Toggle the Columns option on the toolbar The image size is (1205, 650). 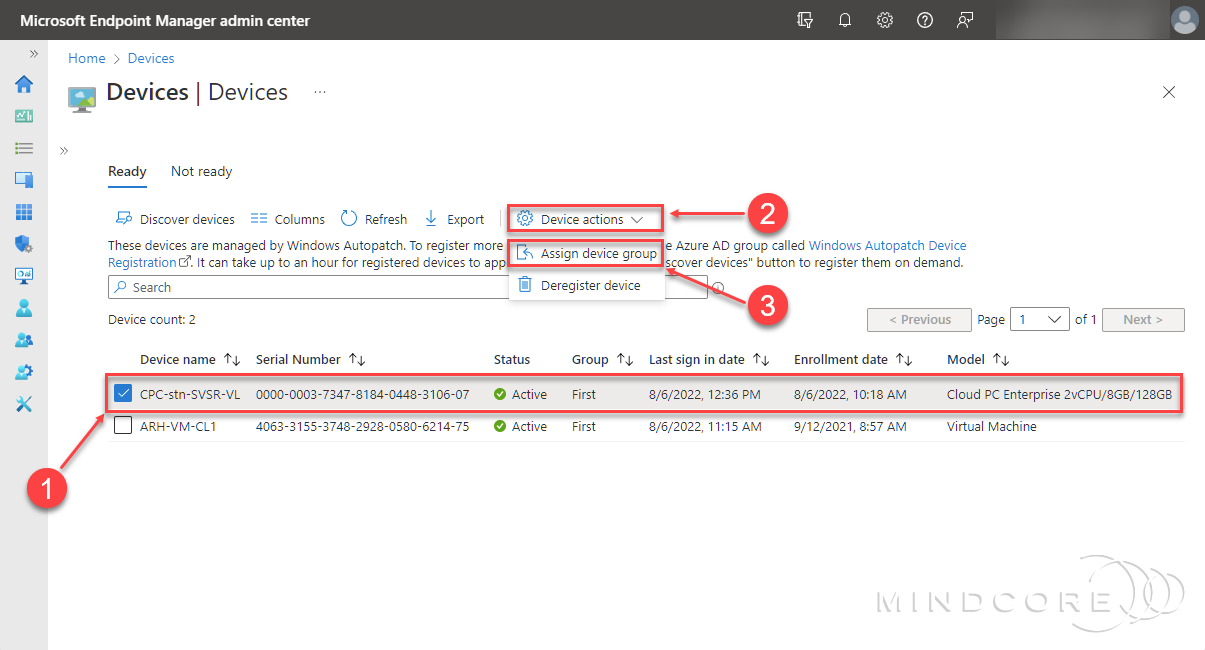click(x=288, y=218)
